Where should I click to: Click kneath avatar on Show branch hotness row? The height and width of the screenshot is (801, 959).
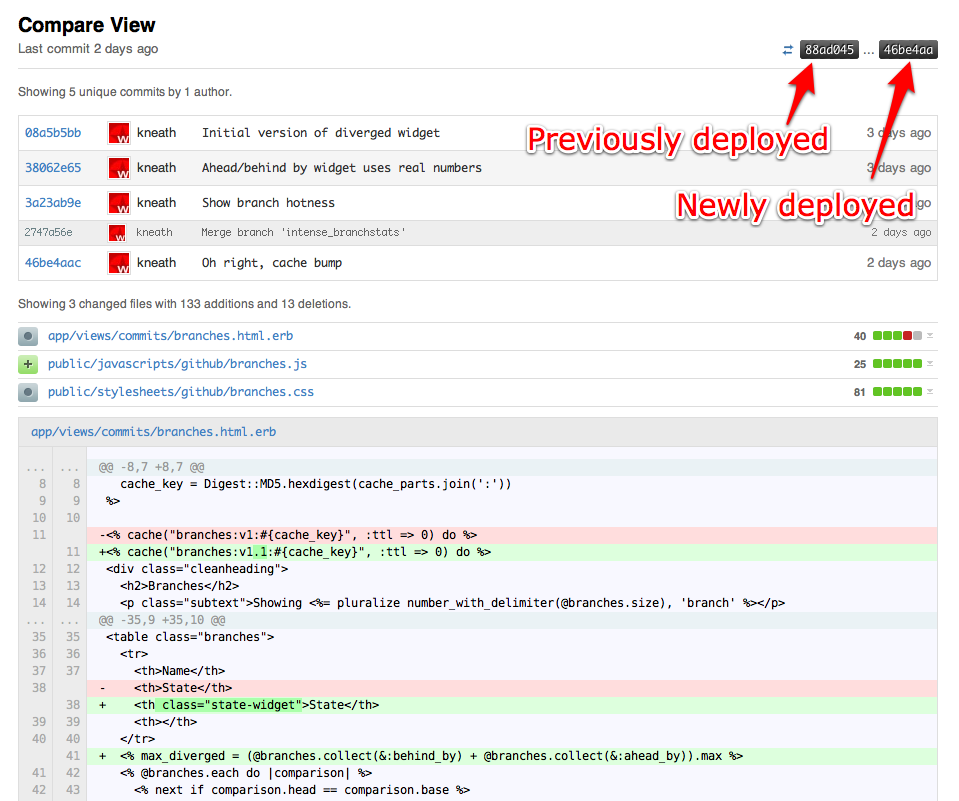point(119,202)
